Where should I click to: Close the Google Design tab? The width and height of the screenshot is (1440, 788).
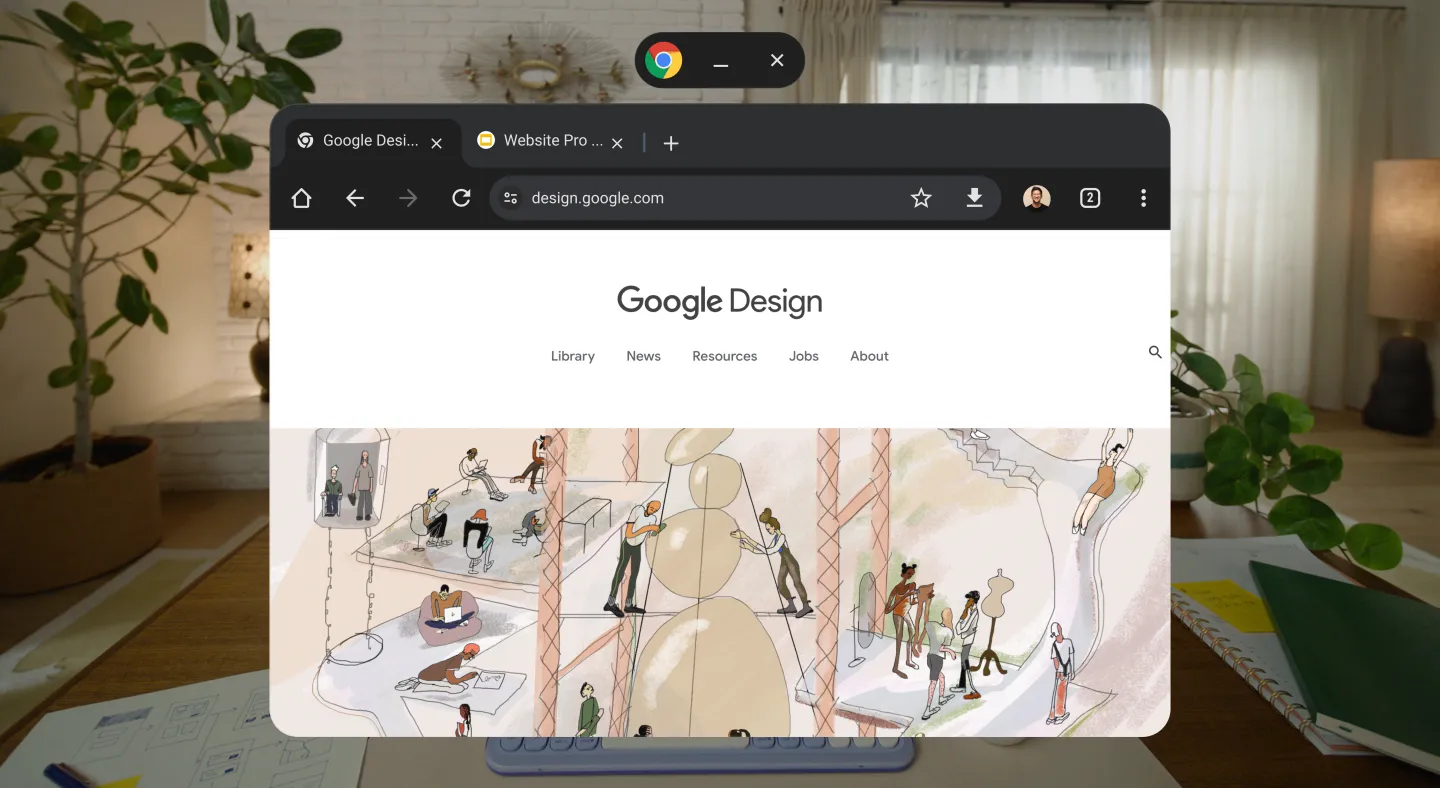(436, 143)
